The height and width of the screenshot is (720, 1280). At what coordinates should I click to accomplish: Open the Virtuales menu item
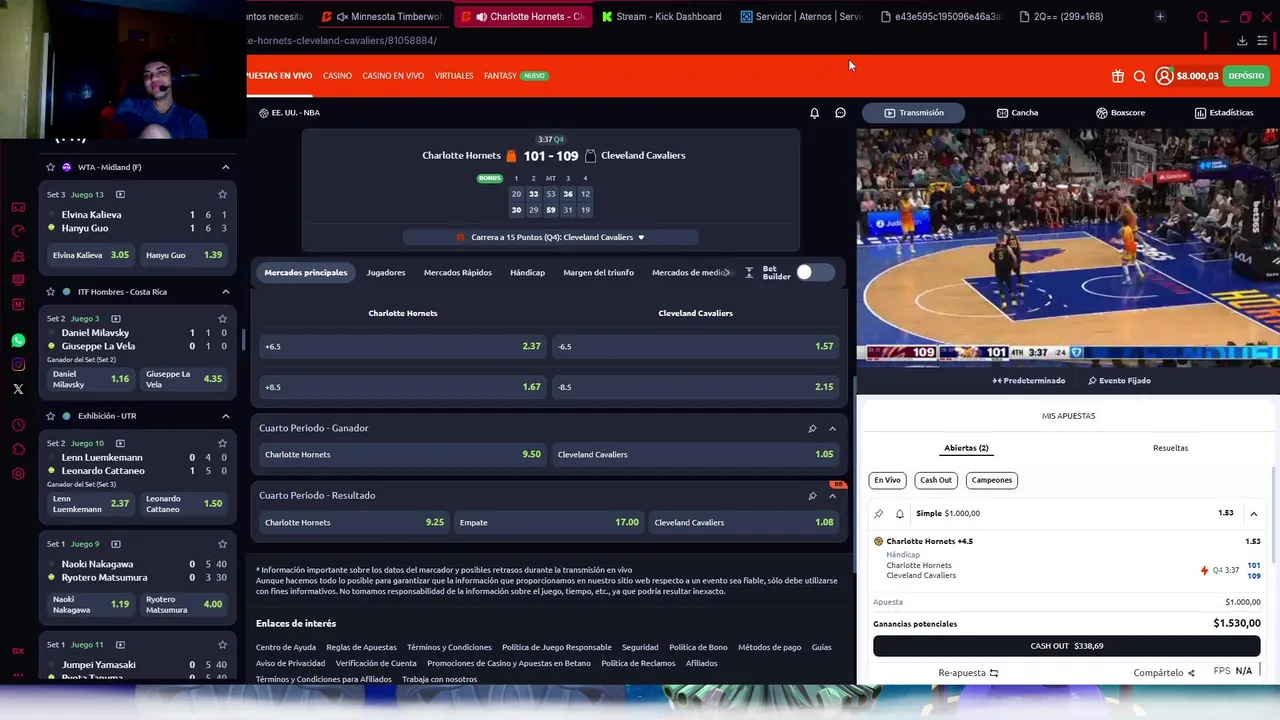click(454, 76)
